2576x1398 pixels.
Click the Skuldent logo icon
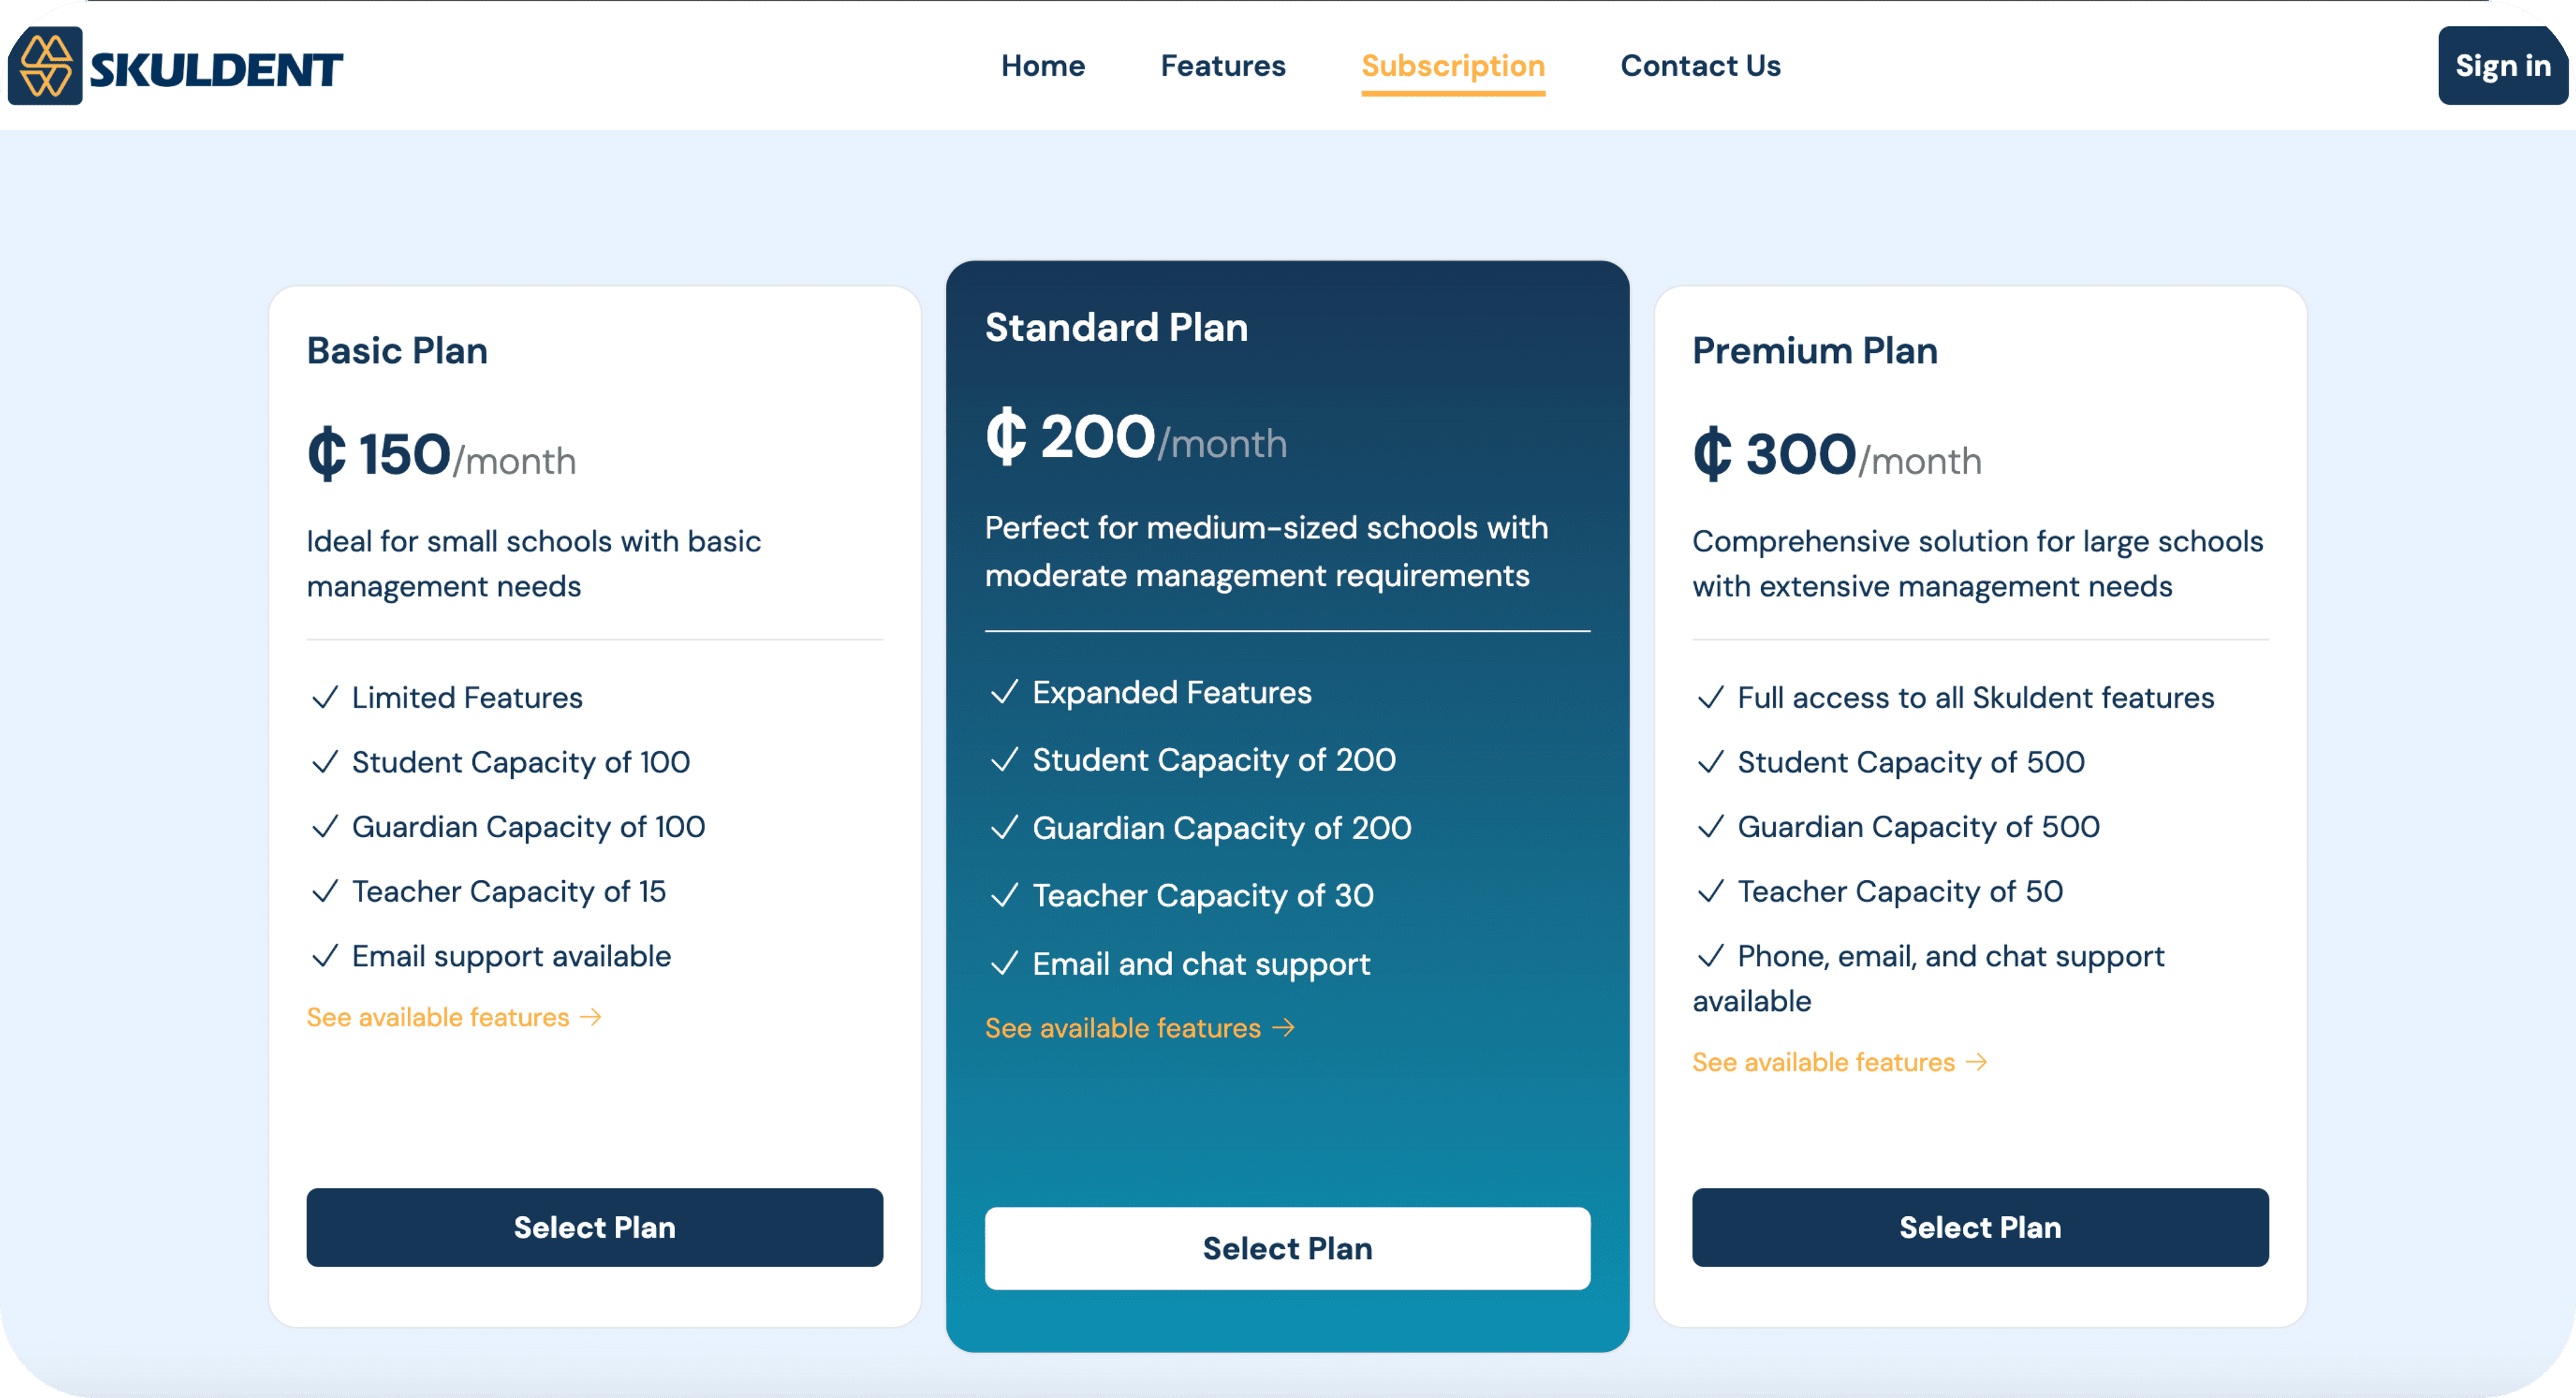[x=45, y=66]
